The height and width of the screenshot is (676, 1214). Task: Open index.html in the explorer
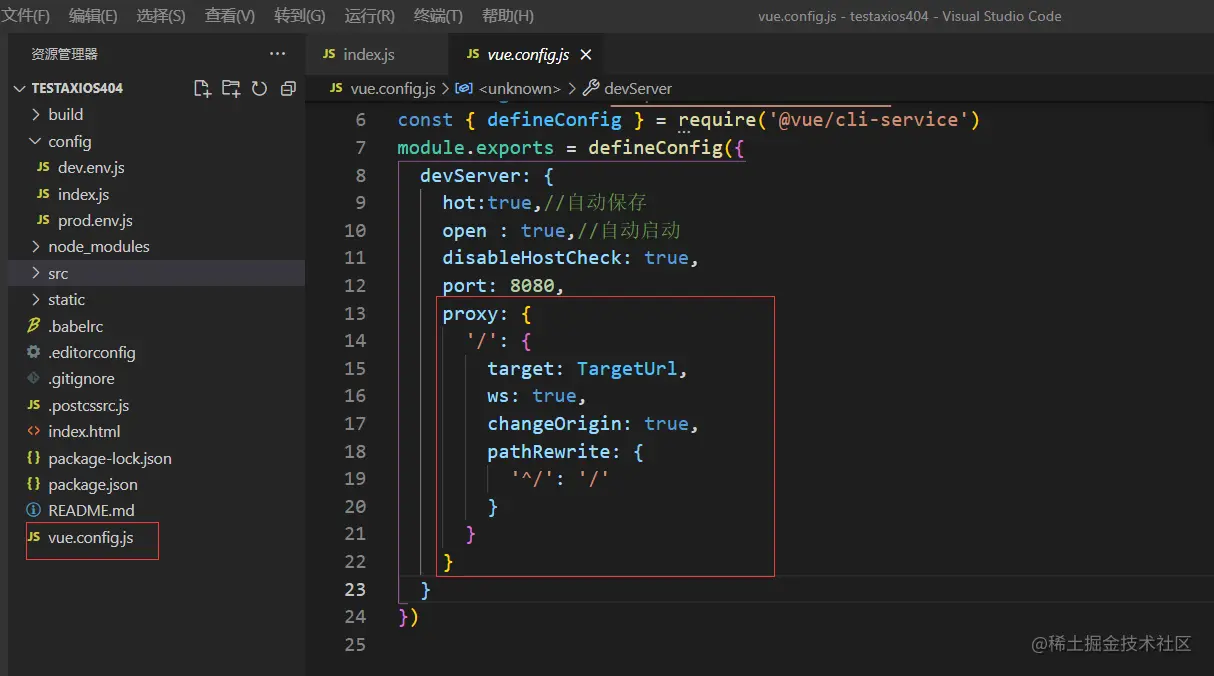(84, 432)
